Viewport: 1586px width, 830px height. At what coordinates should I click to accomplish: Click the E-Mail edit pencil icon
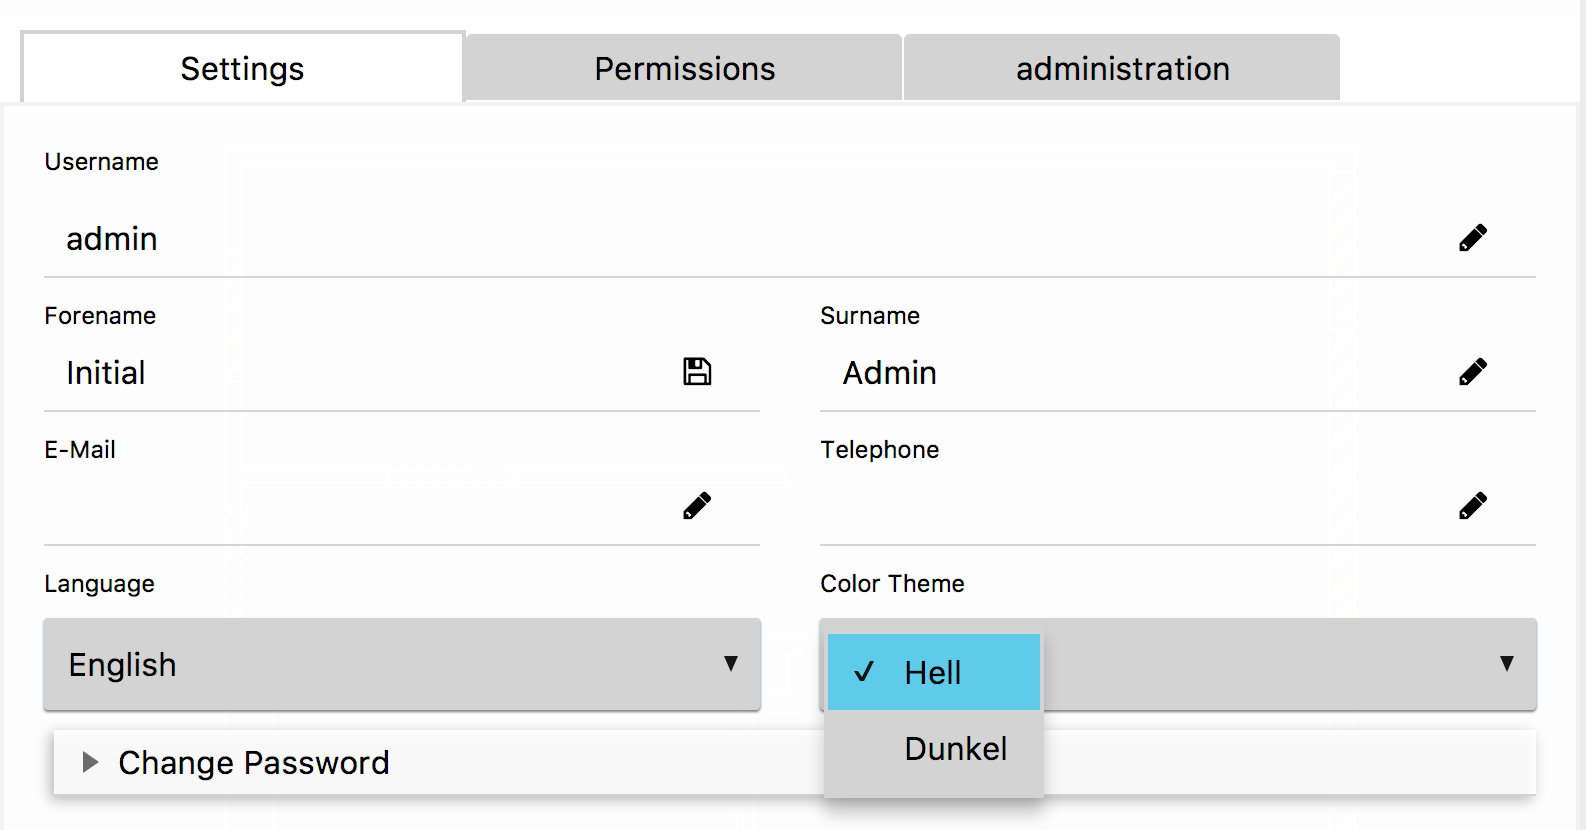click(697, 506)
